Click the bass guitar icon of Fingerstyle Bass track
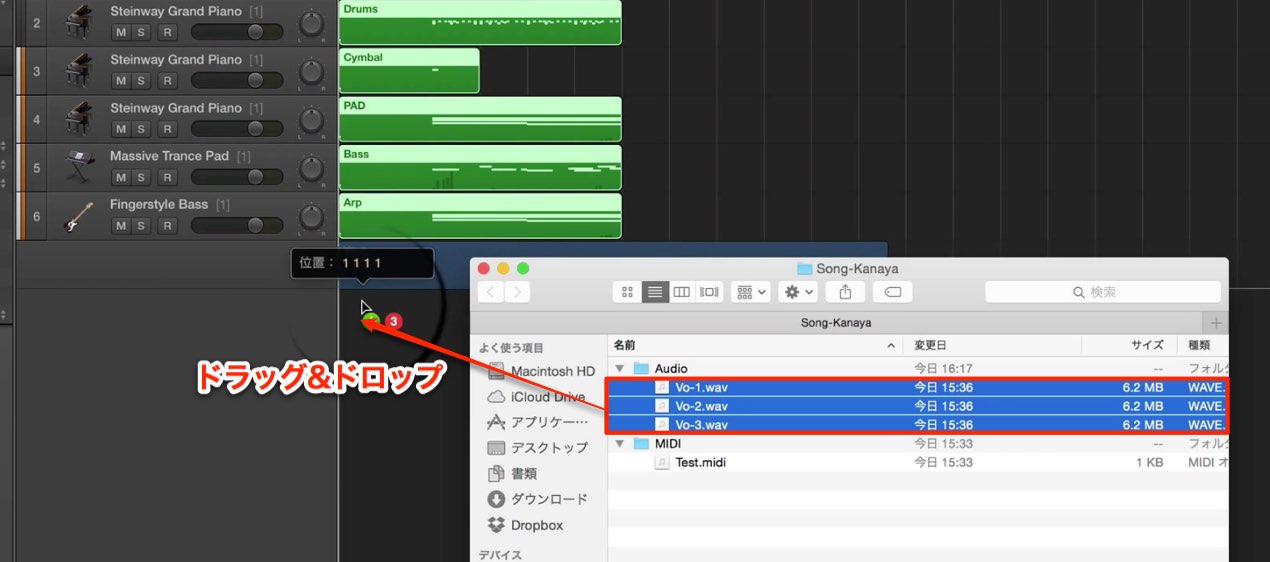1270x562 pixels. [78, 215]
